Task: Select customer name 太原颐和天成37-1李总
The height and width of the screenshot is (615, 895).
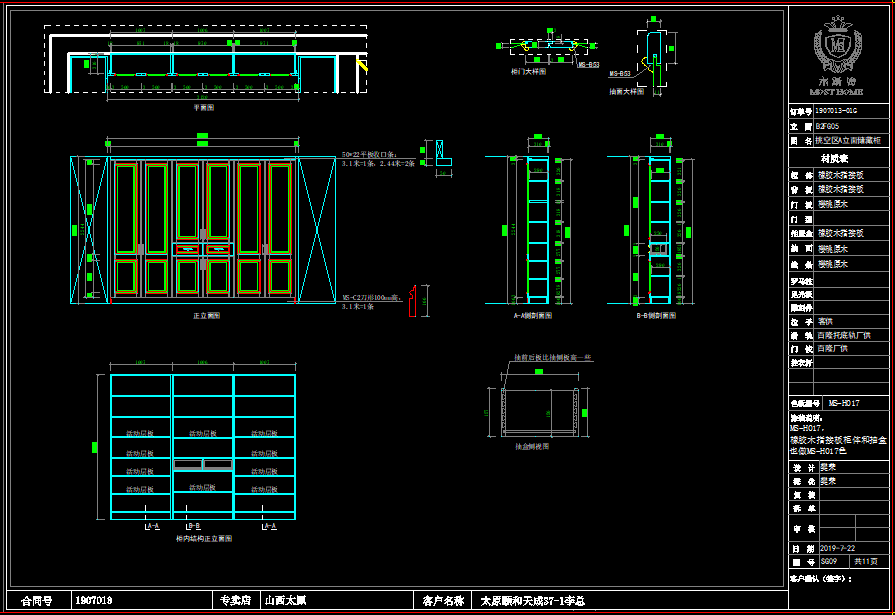Action: [532, 601]
